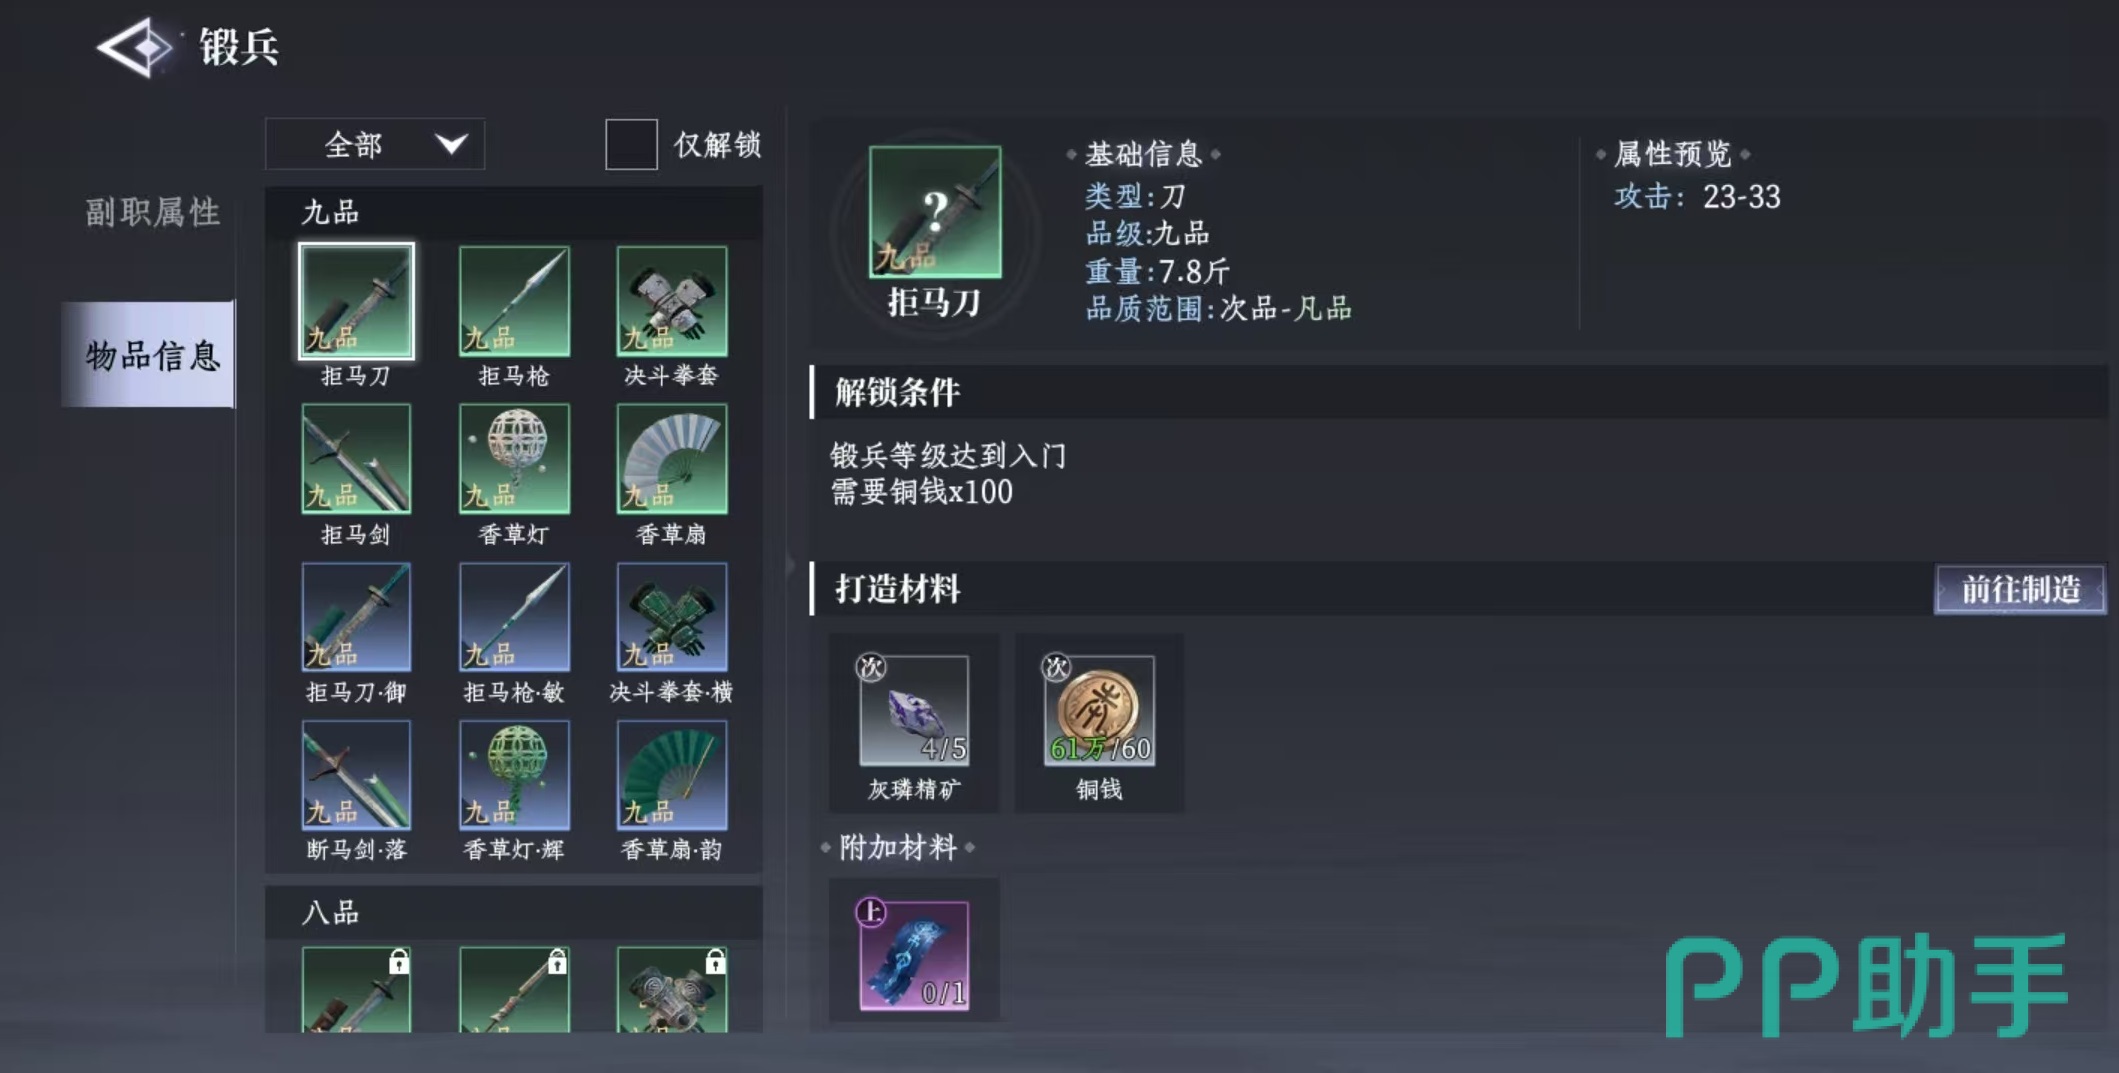Click the 前往制造 button
The width and height of the screenshot is (2119, 1073).
point(2020,589)
